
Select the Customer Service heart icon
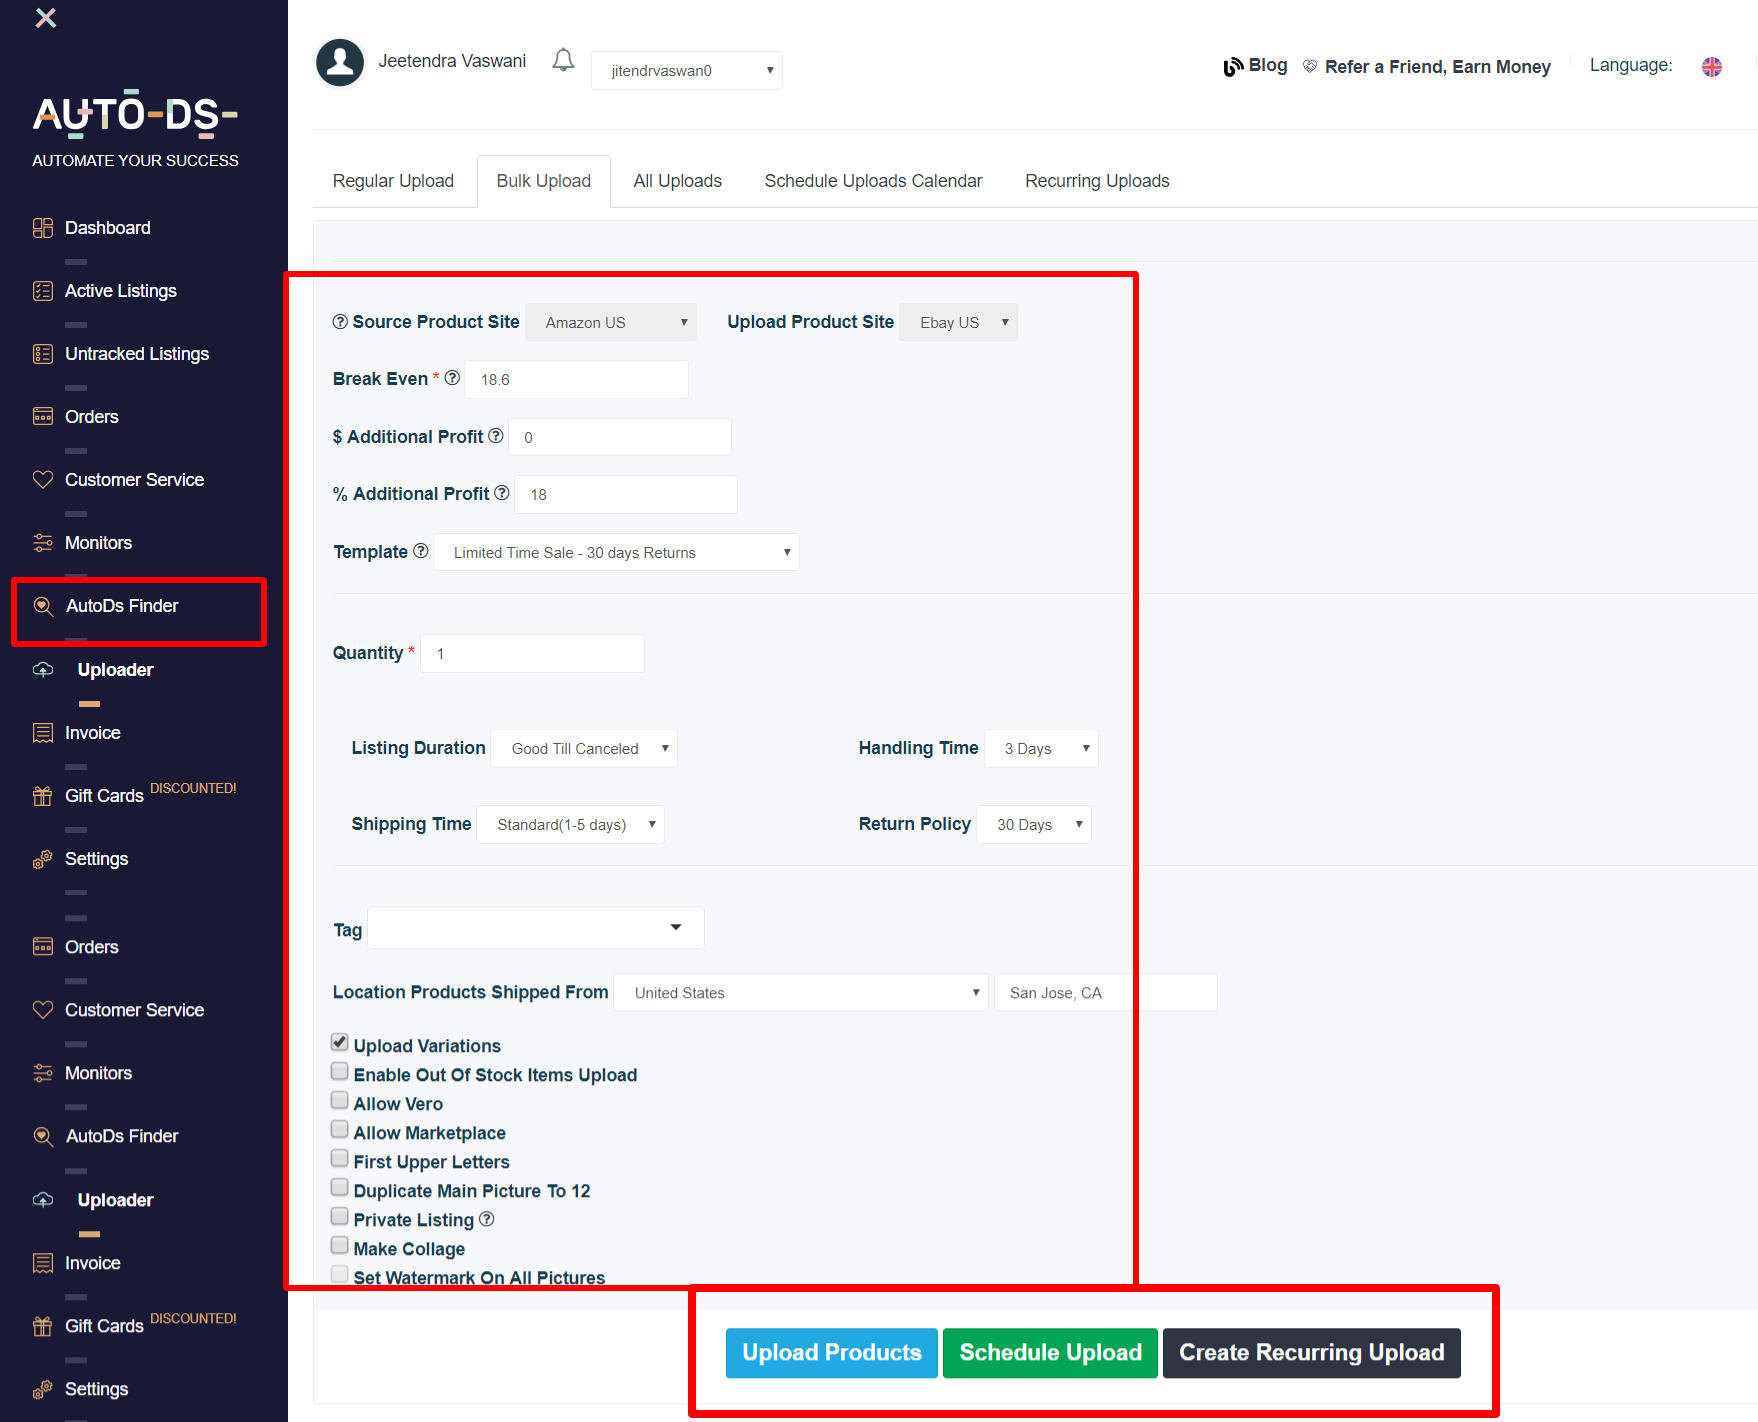(x=43, y=479)
